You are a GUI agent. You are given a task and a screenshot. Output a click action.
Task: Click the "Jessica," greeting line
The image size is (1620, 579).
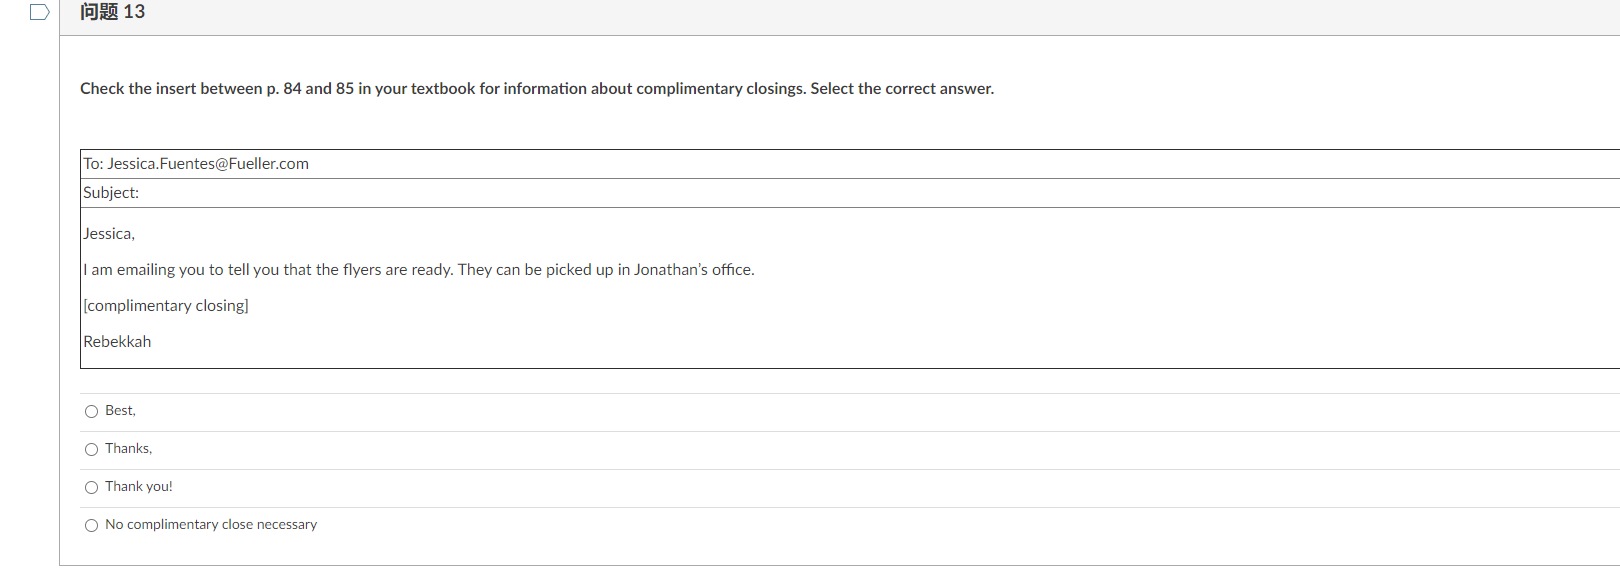tap(109, 234)
